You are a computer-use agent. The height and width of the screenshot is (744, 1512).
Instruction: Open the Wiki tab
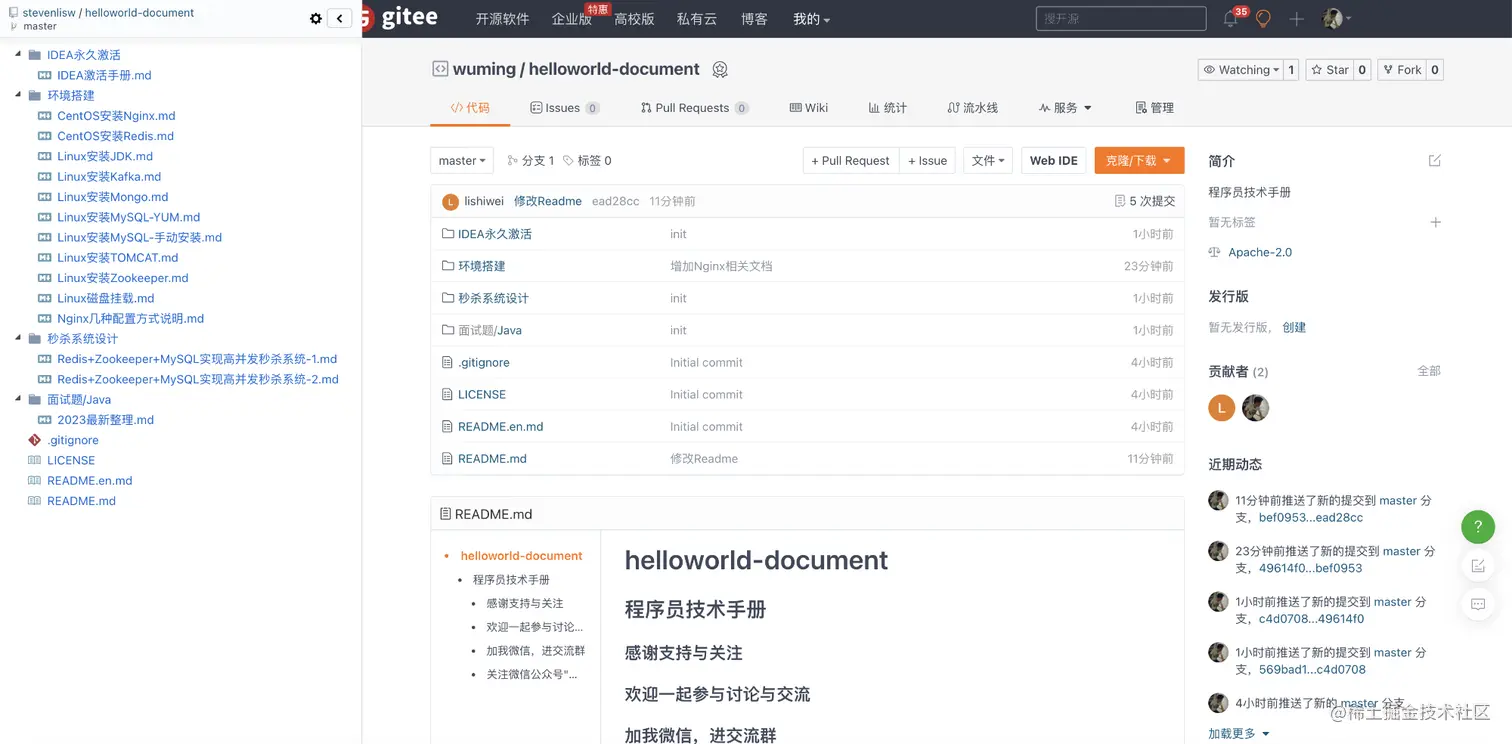point(808,108)
